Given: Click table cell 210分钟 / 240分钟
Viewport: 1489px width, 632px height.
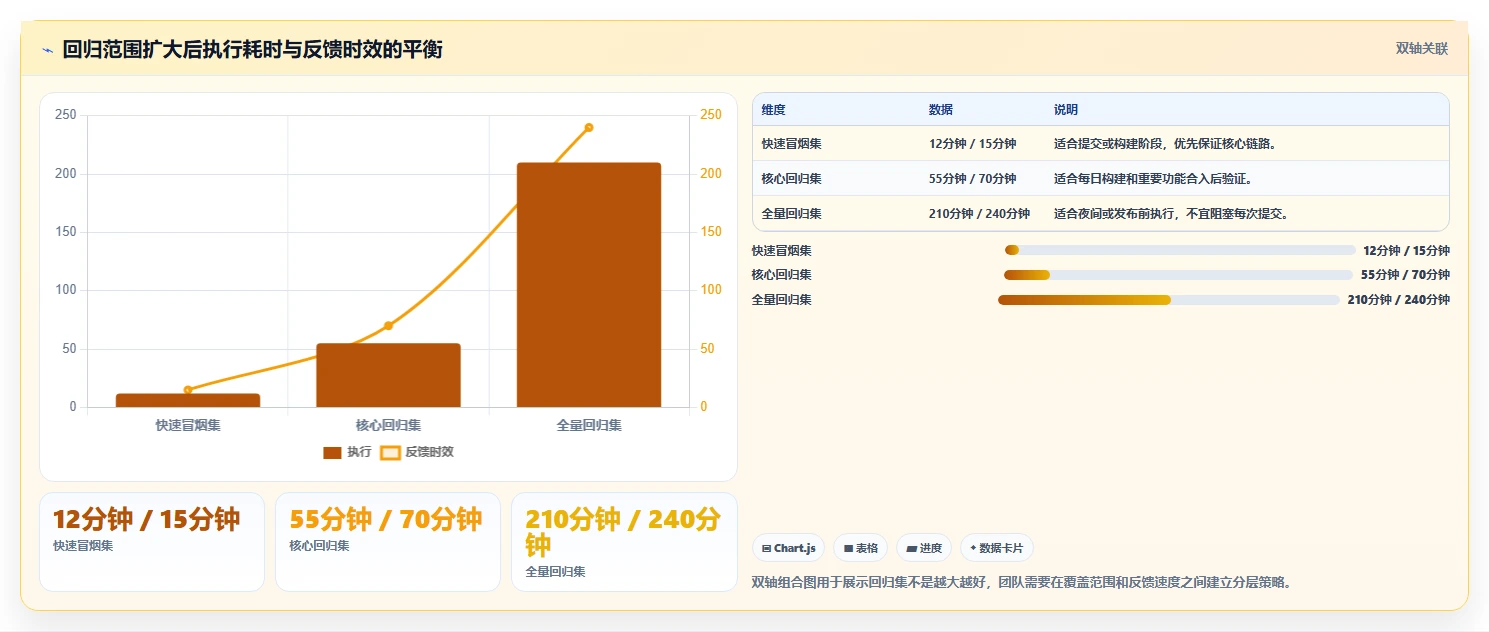Looking at the screenshot, I should pos(979,214).
